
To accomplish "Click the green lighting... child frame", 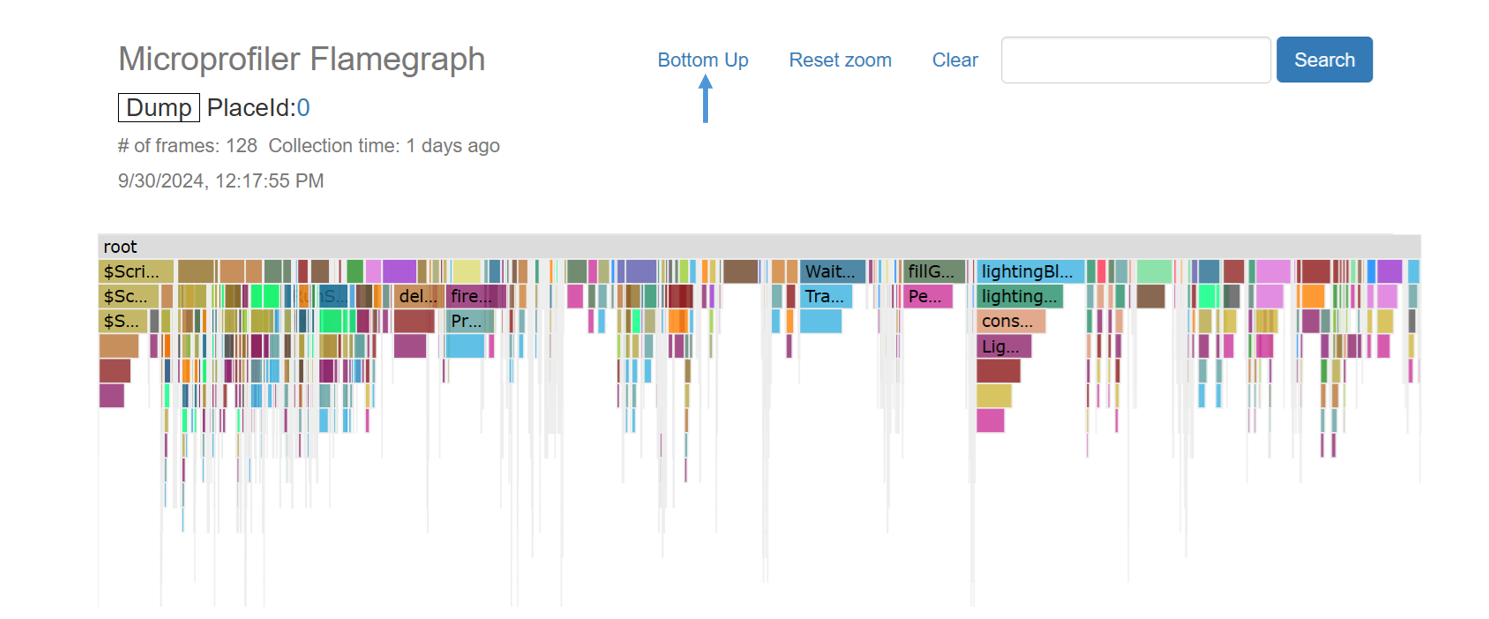I will 1019,297.
